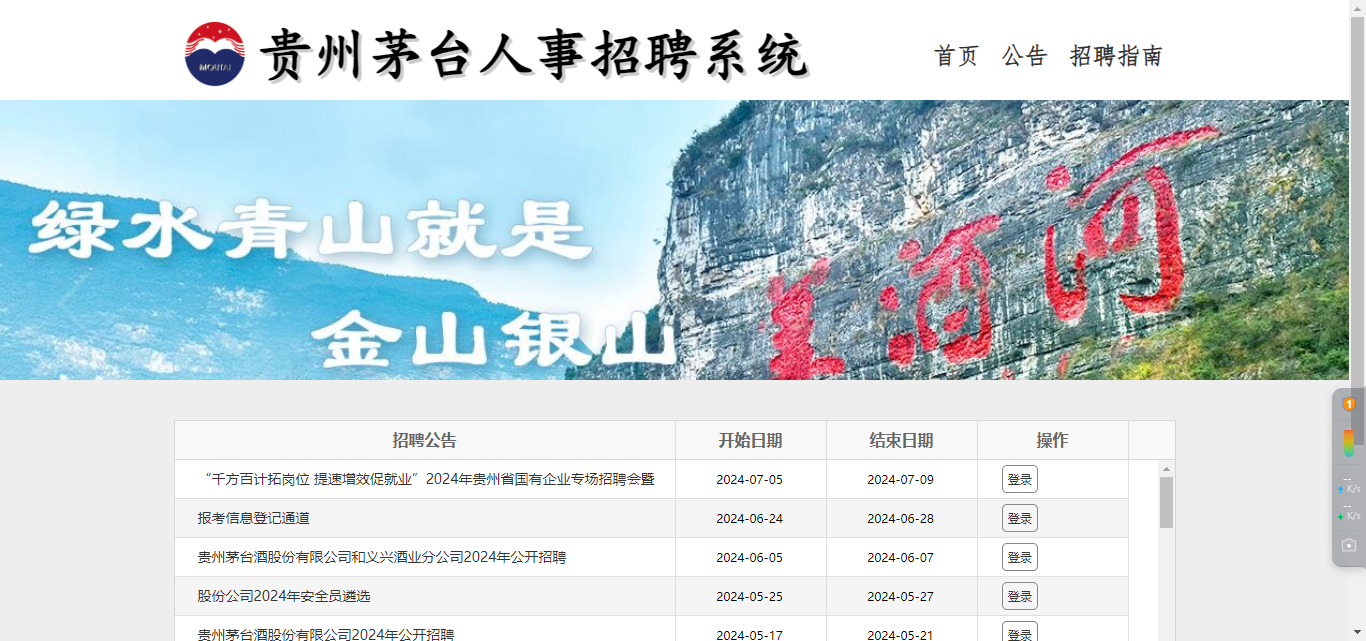1366x641 pixels.
Task: Go to 首页 in the navigation
Action: coord(956,56)
